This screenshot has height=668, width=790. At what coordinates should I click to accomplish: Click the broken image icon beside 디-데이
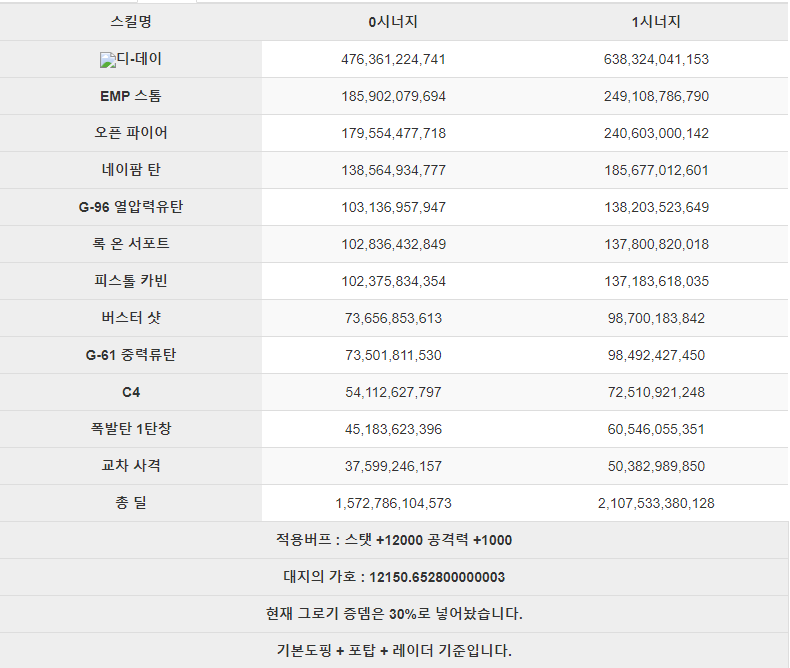click(x=108, y=60)
